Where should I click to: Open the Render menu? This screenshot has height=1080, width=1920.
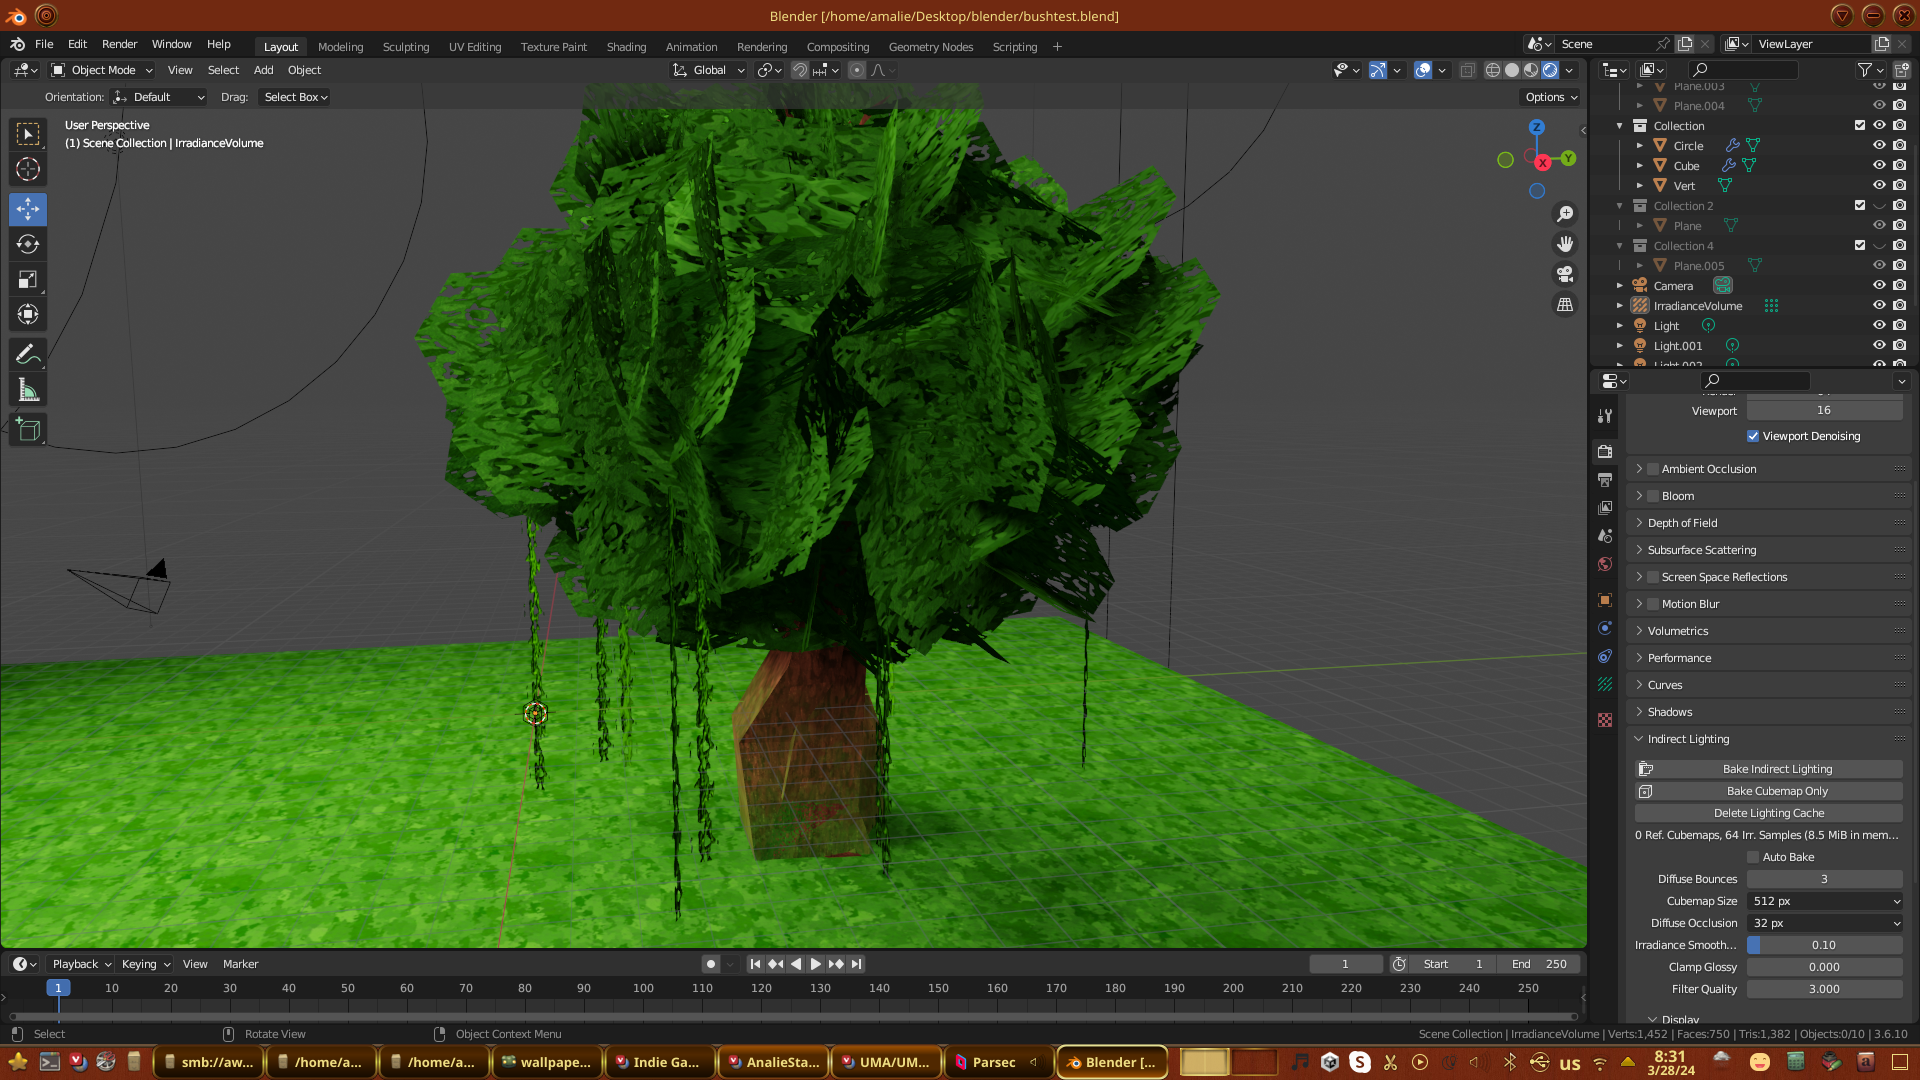tap(119, 44)
